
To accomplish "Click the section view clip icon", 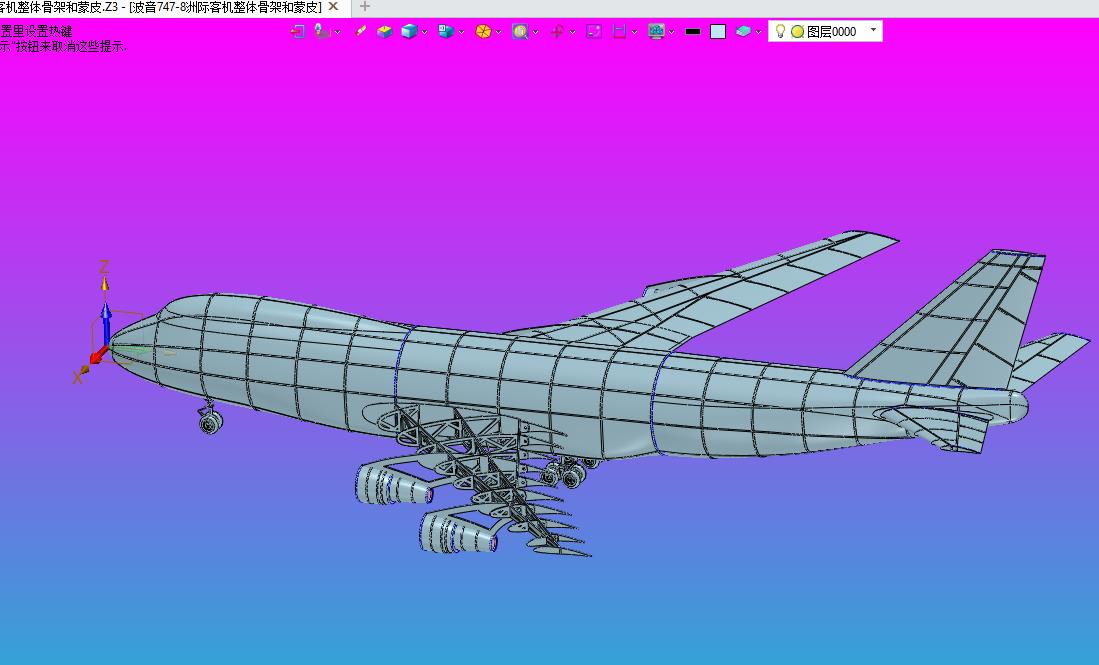I will pyautogui.click(x=620, y=32).
